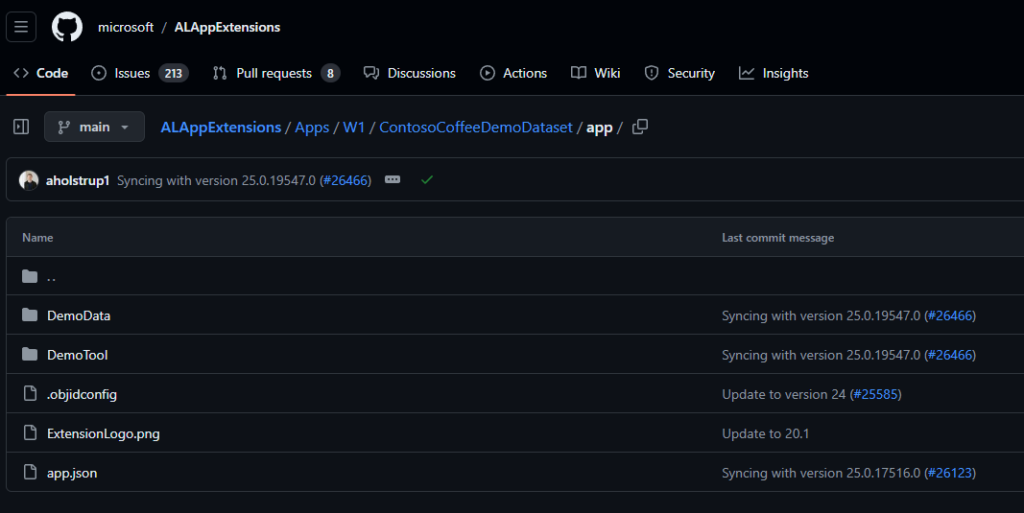The width and height of the screenshot is (1024, 513).
Task: Go up to the parent directory ..
Action: (51, 277)
